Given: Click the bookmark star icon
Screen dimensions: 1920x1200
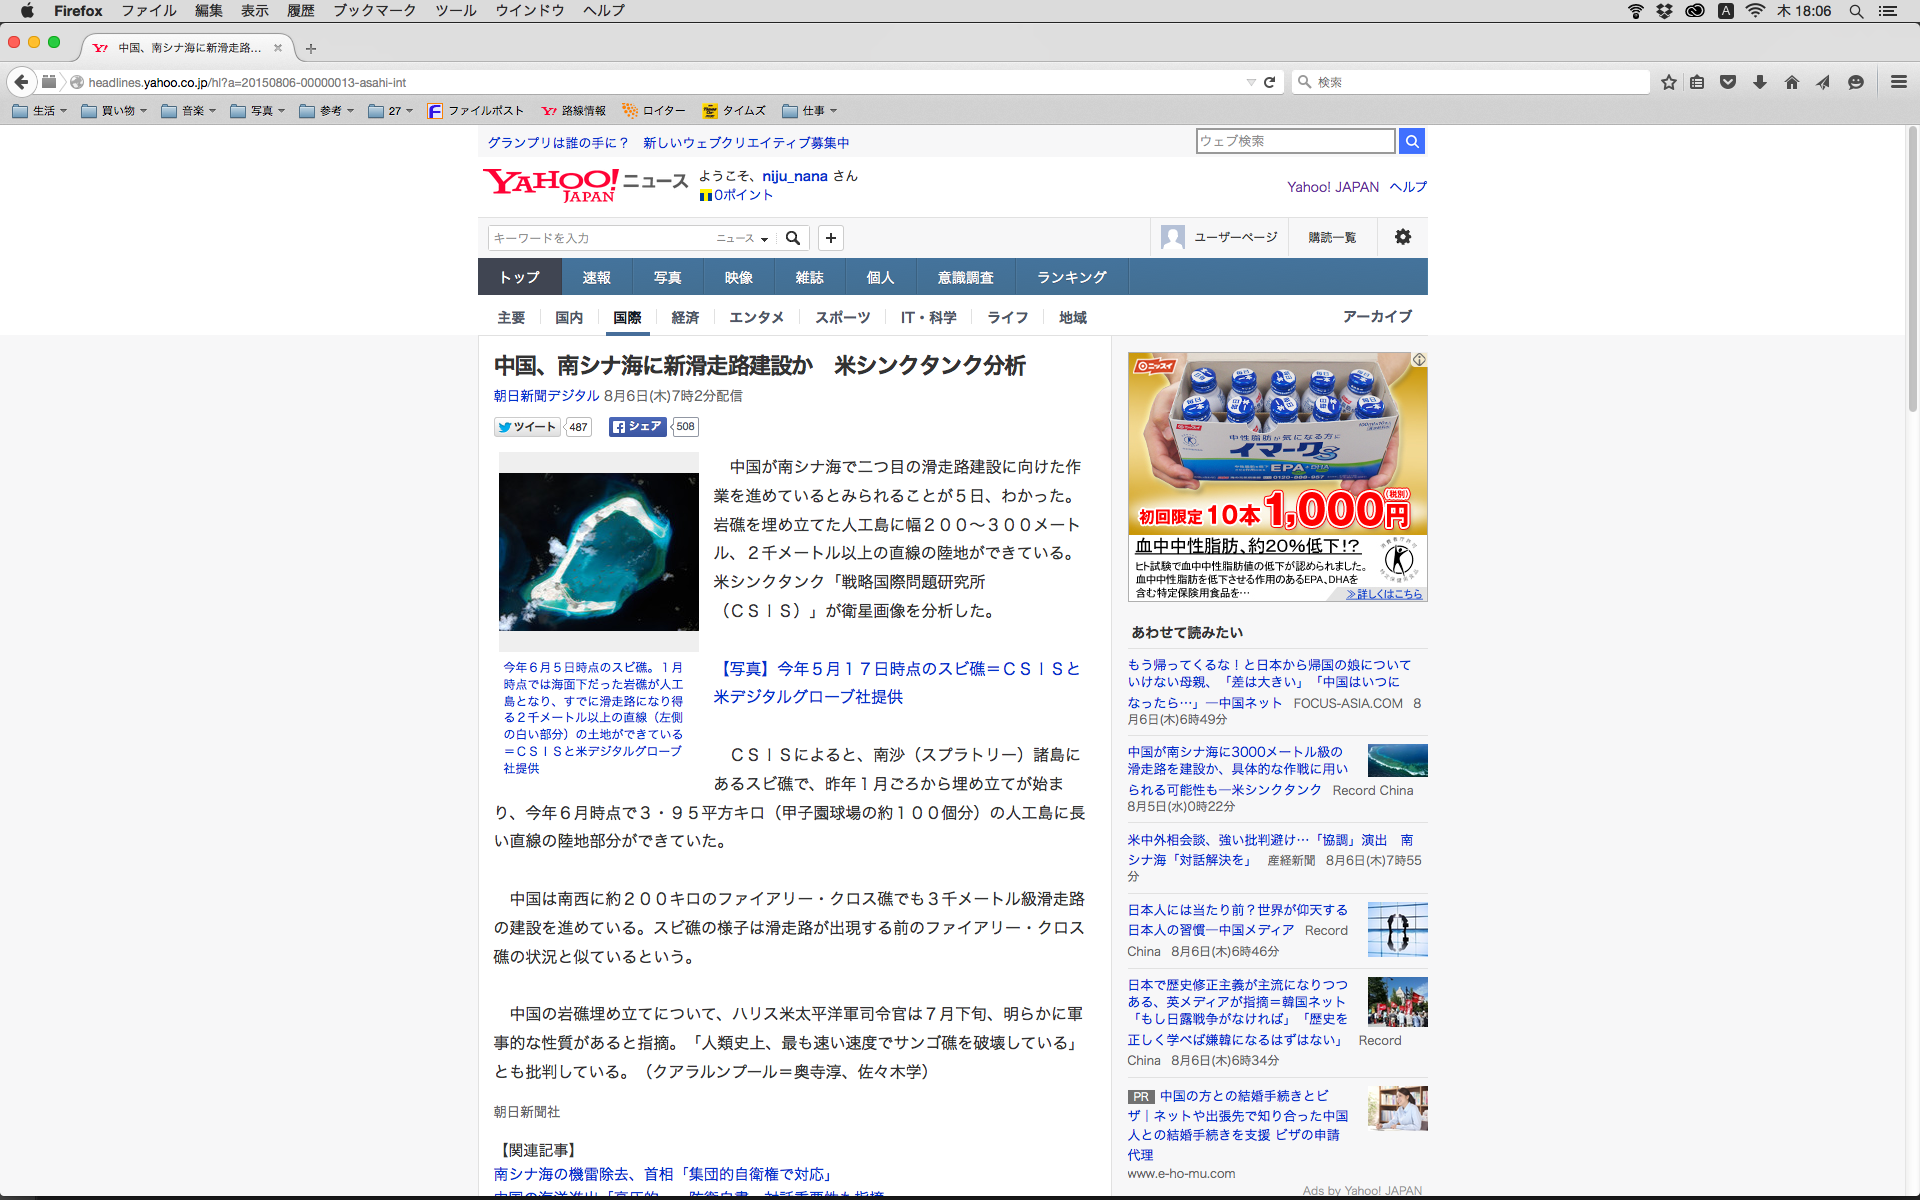Looking at the screenshot, I should coord(1668,82).
